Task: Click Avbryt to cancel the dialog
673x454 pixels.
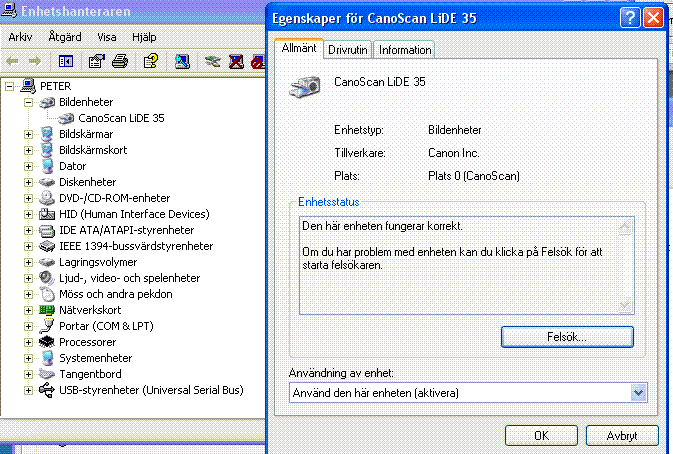Action: coord(622,436)
